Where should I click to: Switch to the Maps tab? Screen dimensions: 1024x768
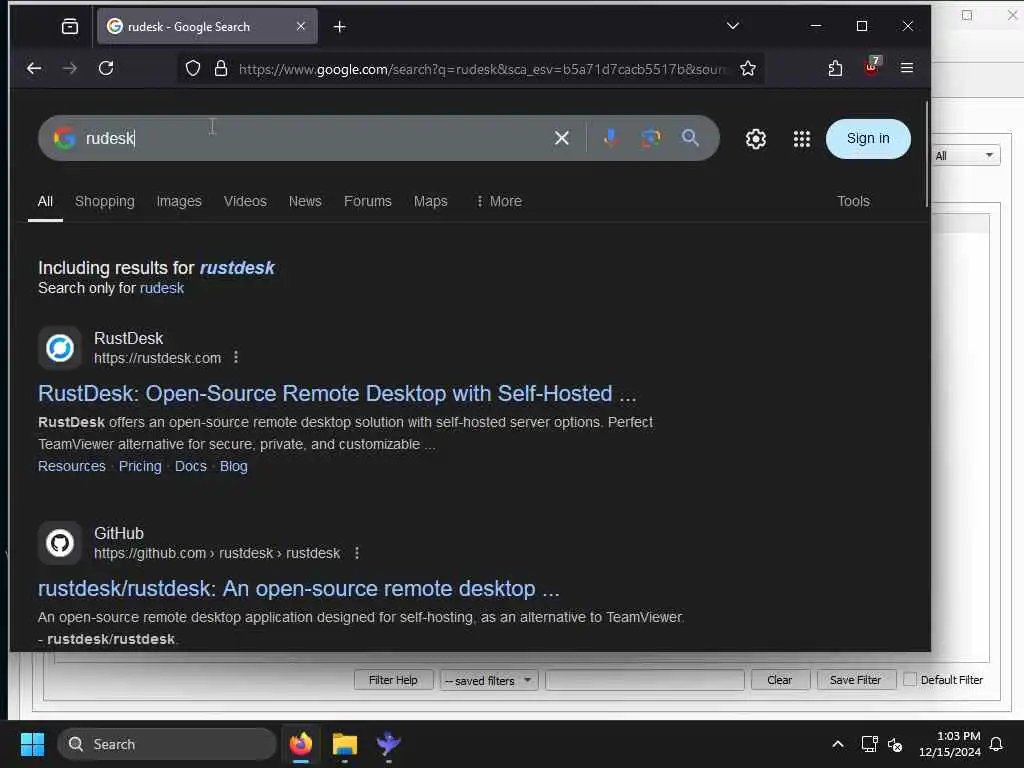pyautogui.click(x=430, y=201)
